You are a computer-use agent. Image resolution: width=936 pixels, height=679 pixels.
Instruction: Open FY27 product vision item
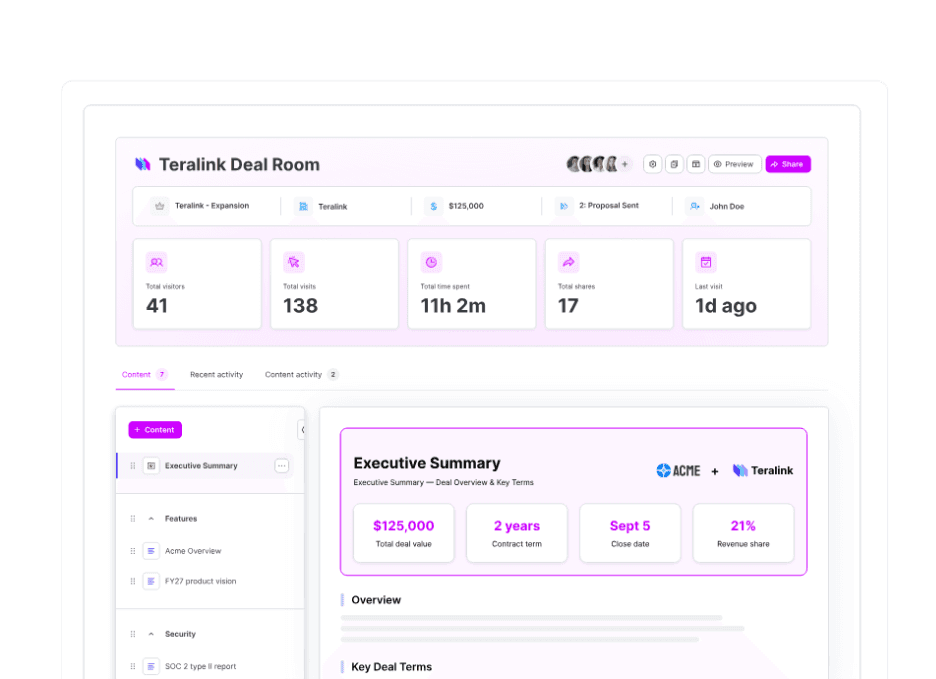pos(201,581)
